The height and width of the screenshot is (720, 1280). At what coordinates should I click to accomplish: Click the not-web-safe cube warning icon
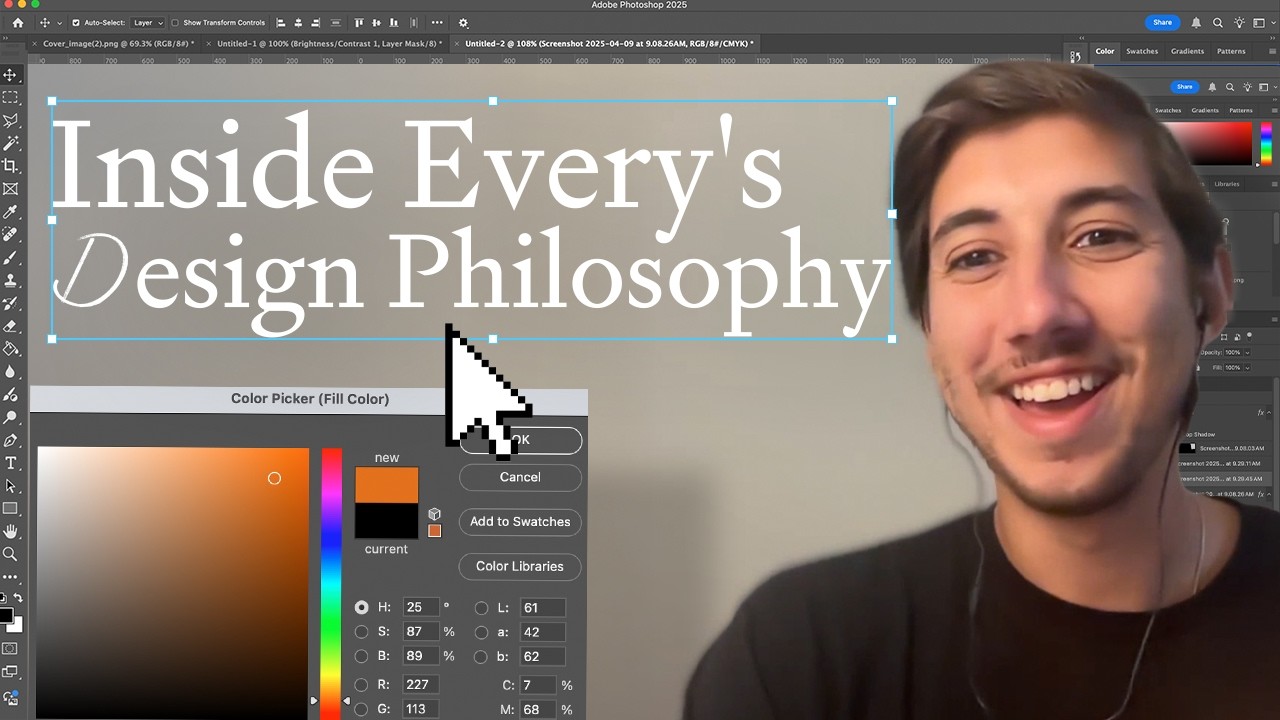pos(434,514)
